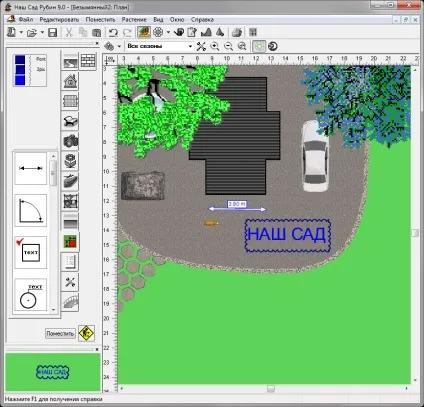Select the zoom in magnifier tool
This screenshot has width=424, height=407.
pos(215,46)
